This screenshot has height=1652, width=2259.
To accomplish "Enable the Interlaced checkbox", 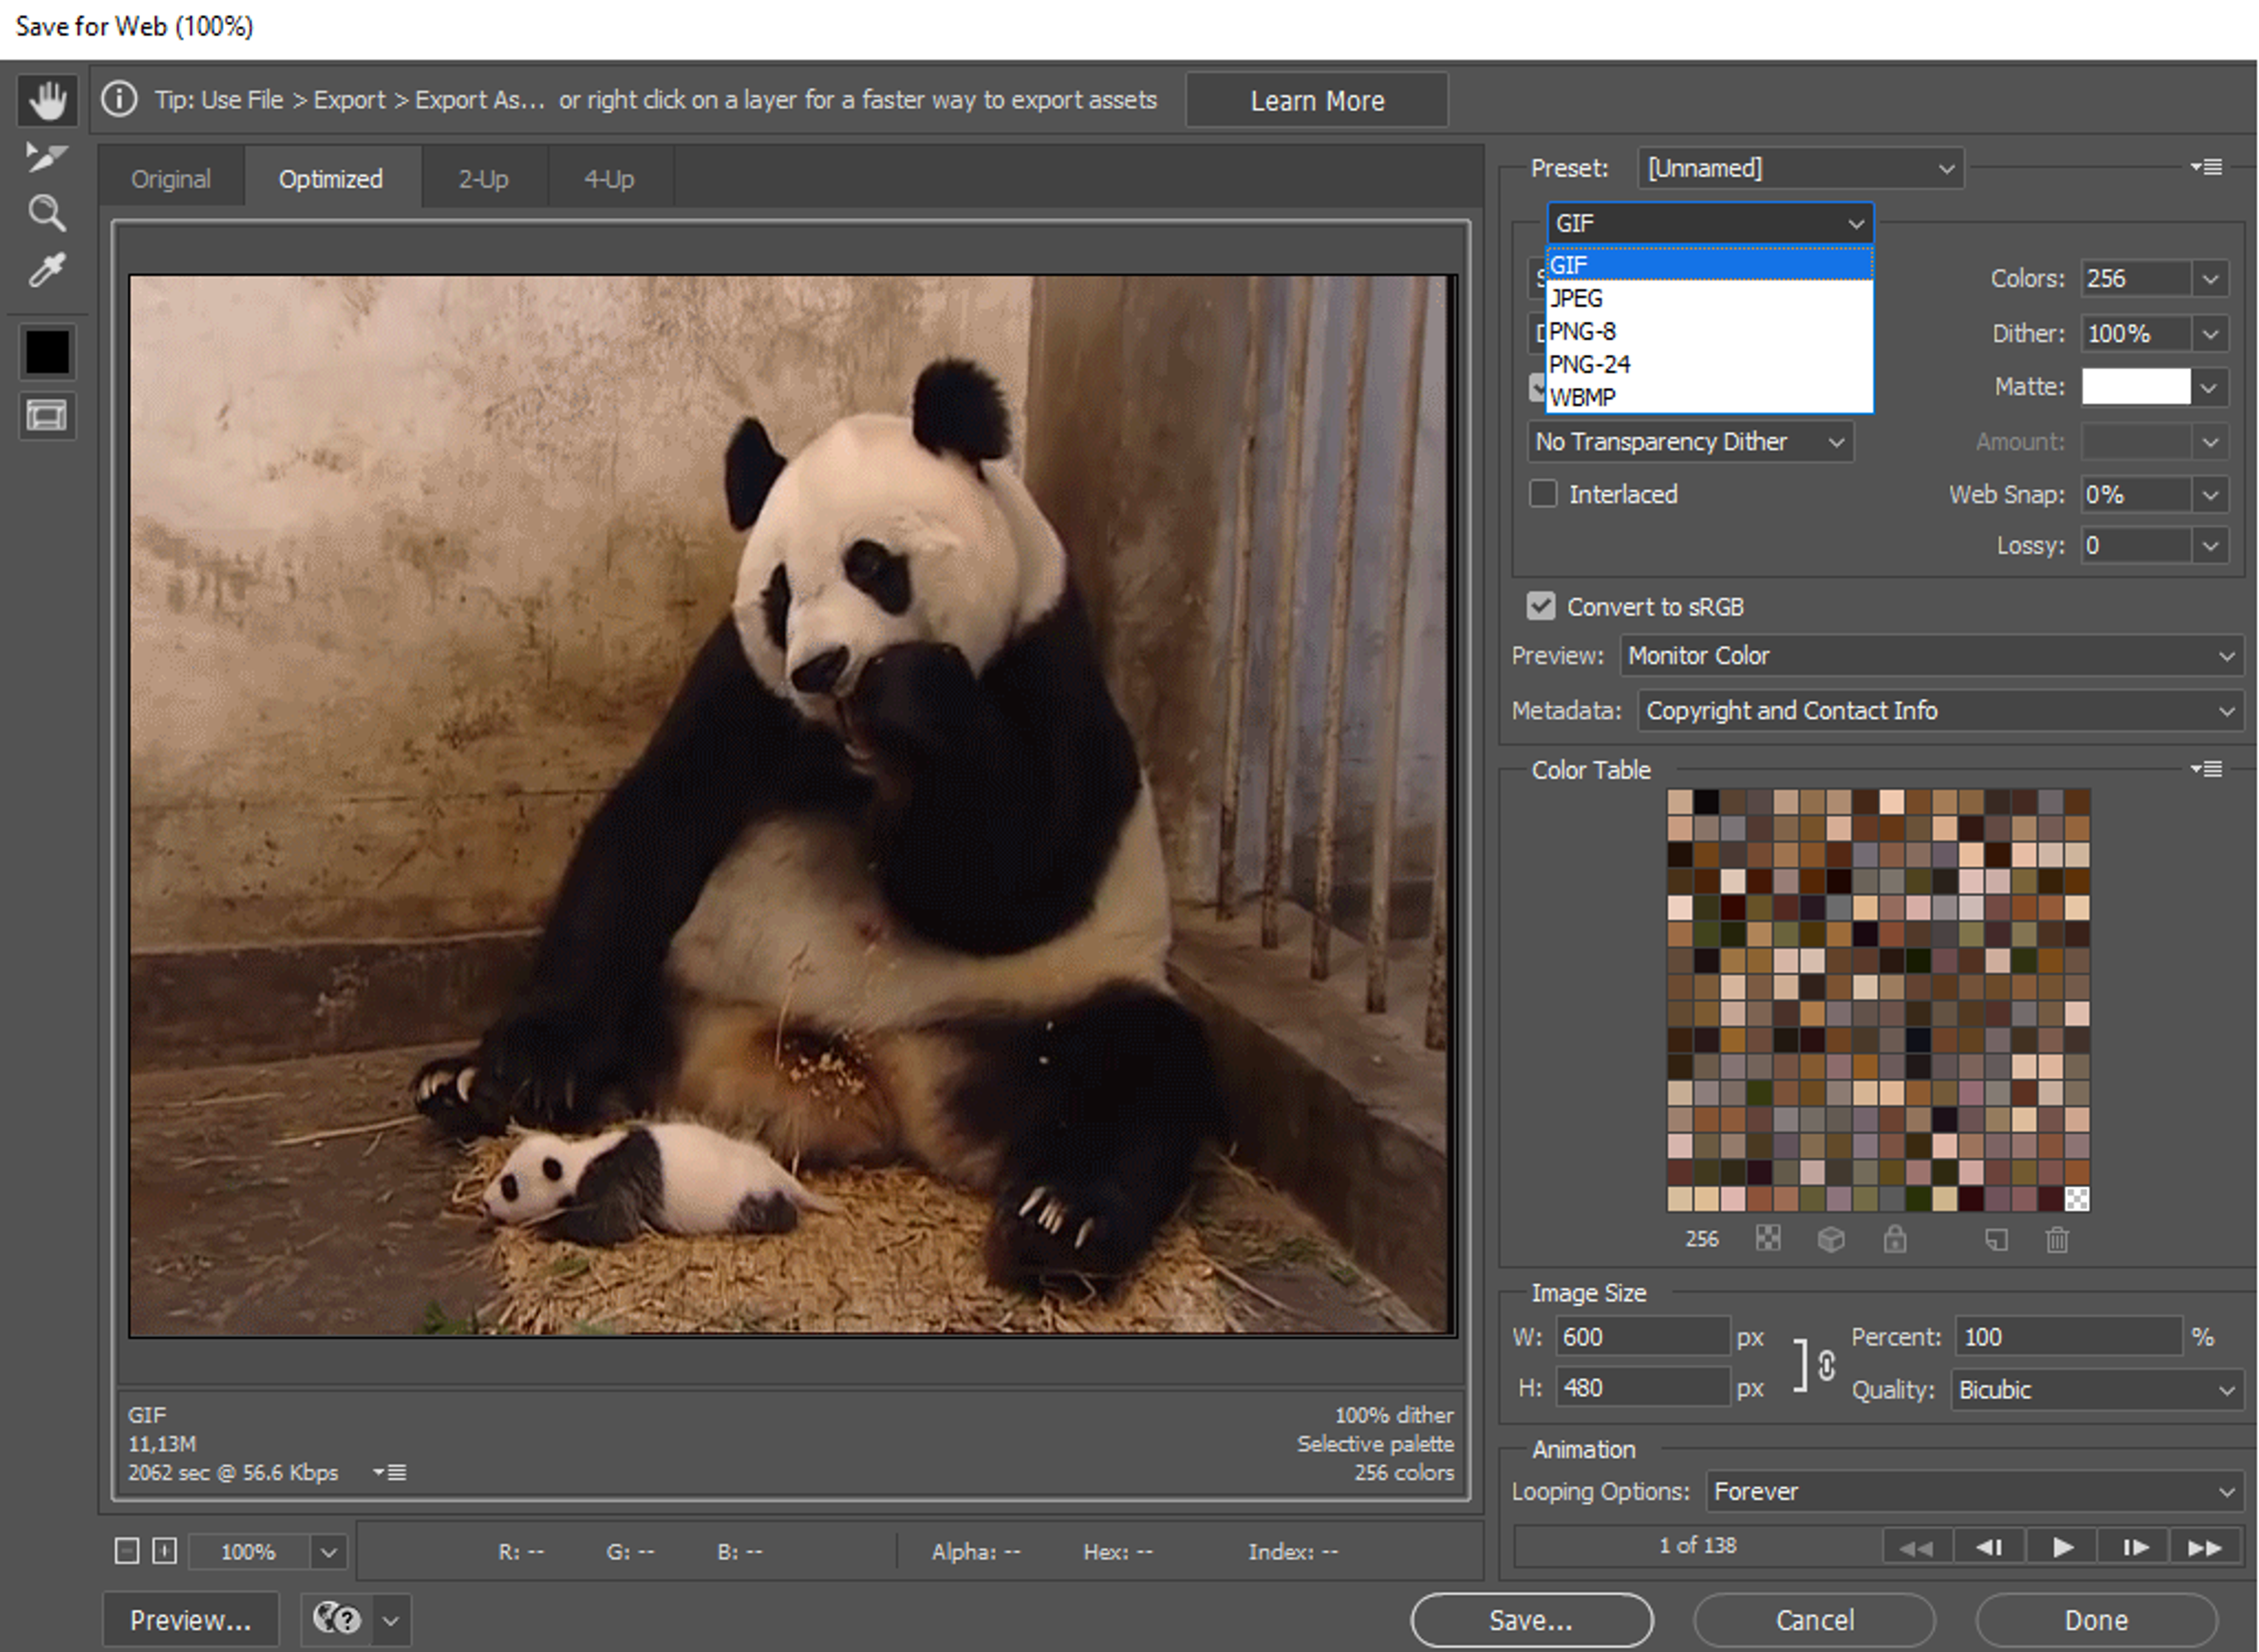I will pos(1543,494).
